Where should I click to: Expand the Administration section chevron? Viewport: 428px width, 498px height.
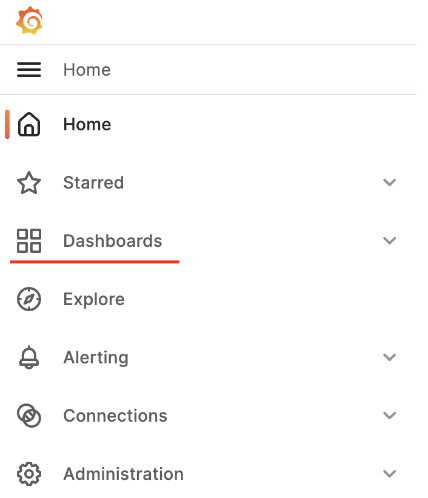click(x=390, y=474)
